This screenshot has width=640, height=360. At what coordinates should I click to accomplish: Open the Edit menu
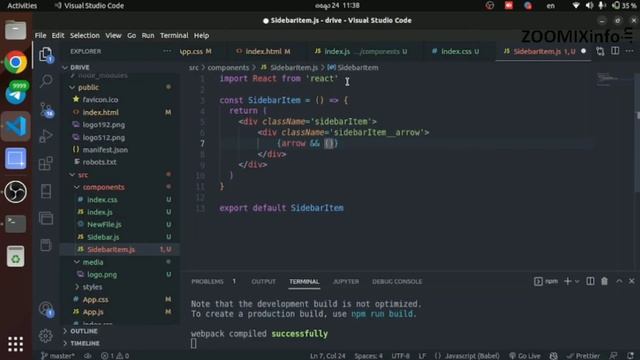coord(58,36)
